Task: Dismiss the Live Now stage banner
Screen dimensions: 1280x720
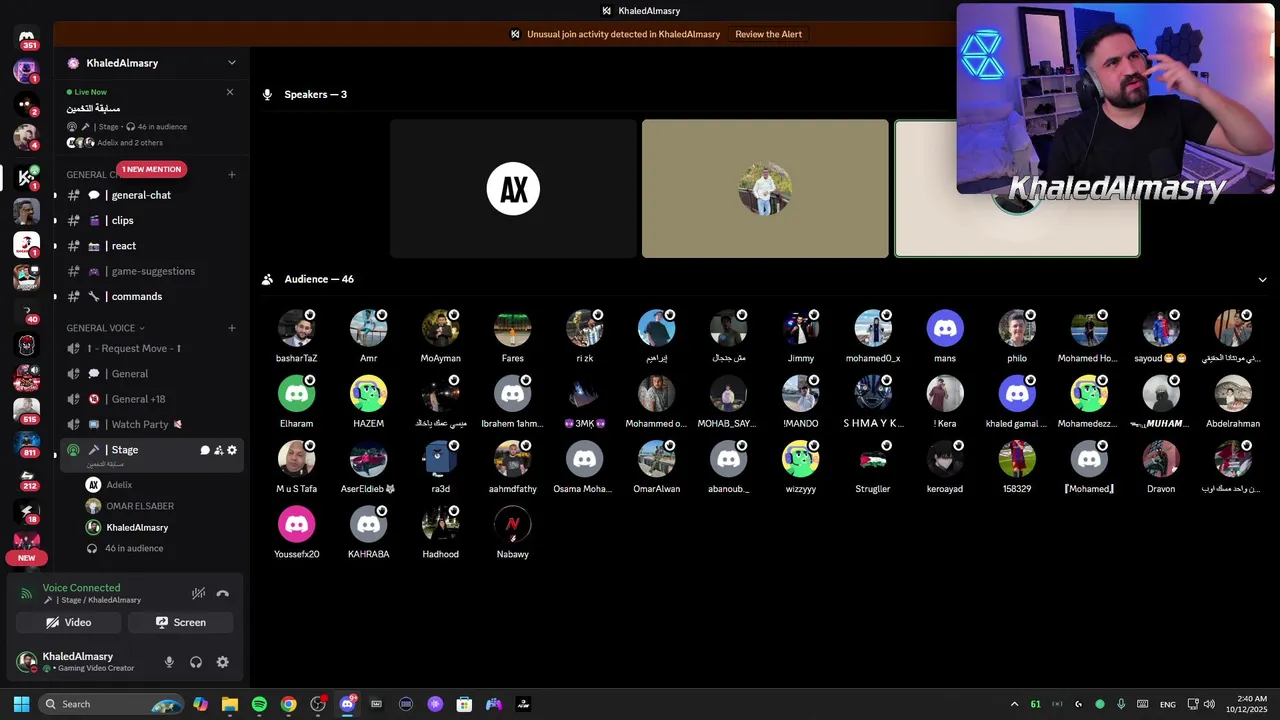Action: 230,92
